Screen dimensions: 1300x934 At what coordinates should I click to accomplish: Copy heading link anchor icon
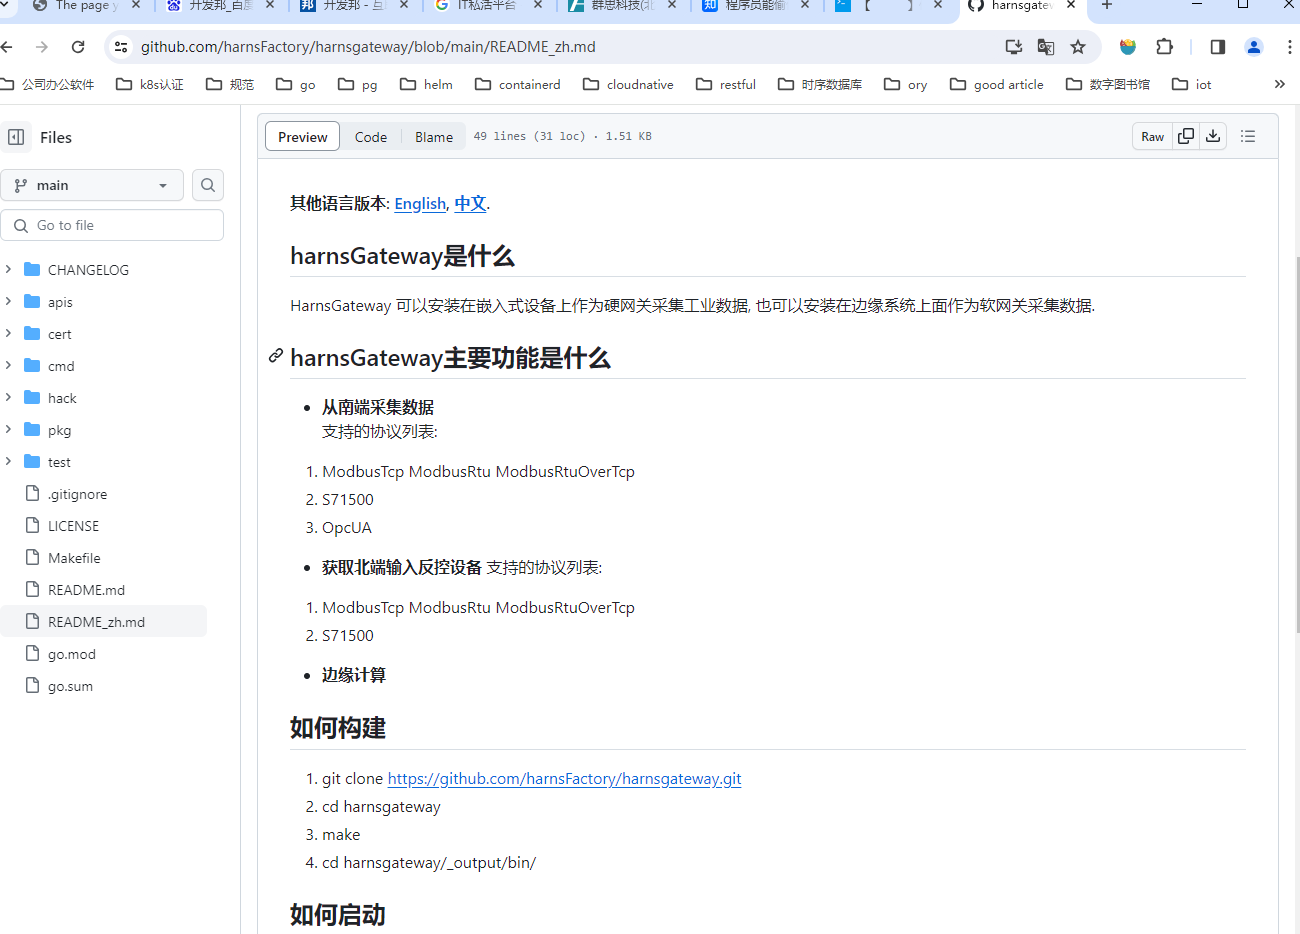click(x=276, y=356)
